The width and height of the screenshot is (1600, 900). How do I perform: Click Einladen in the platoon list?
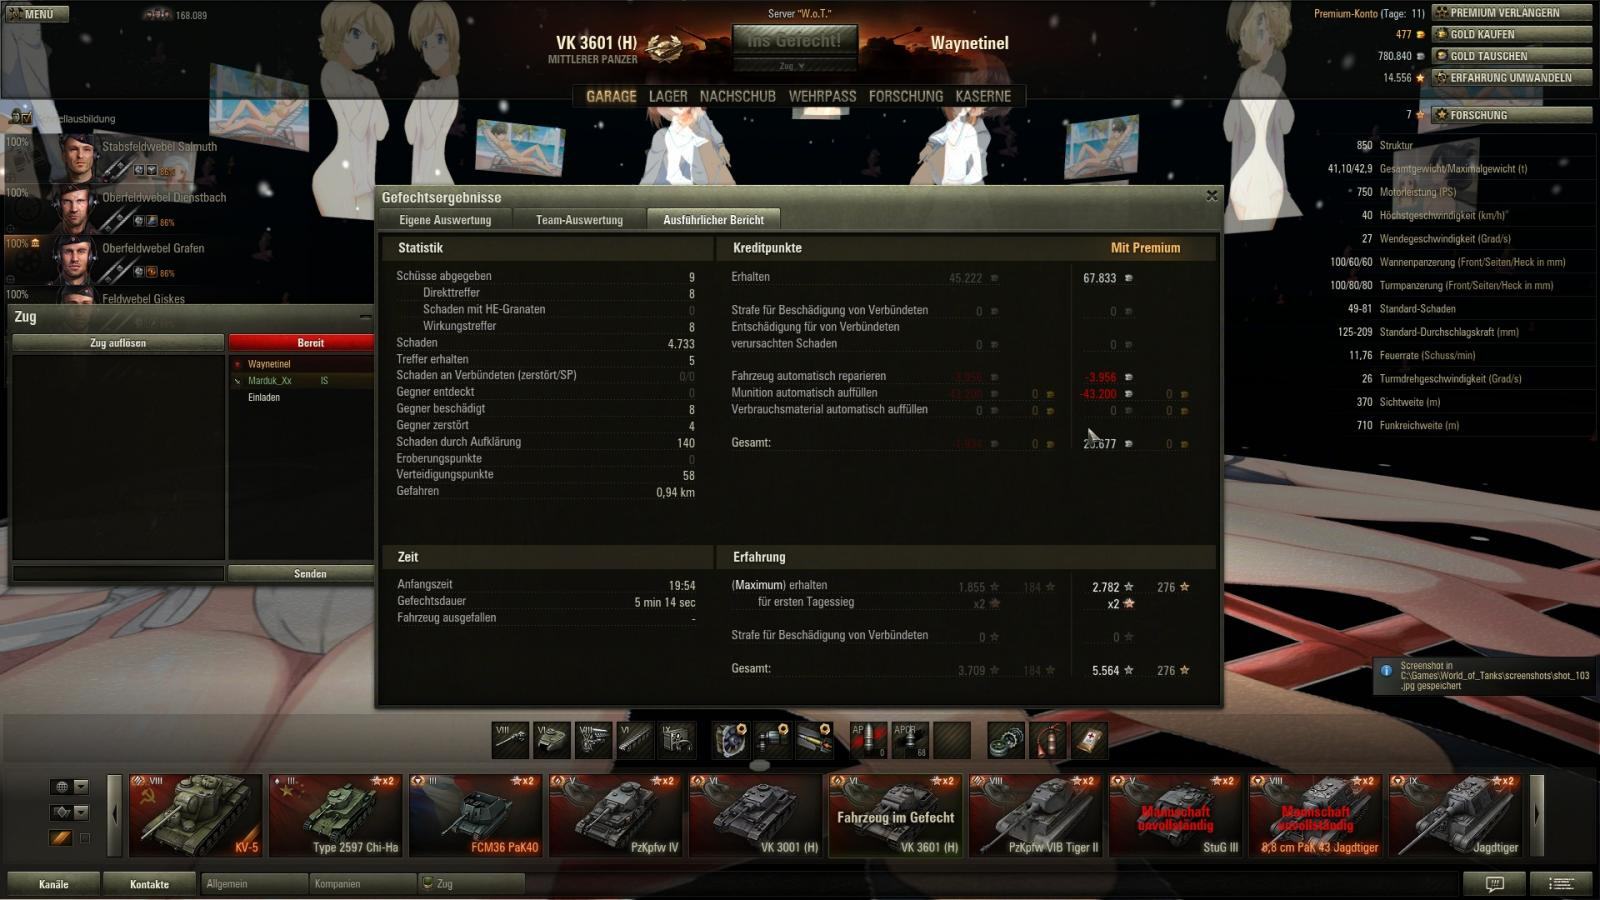[x=264, y=397]
